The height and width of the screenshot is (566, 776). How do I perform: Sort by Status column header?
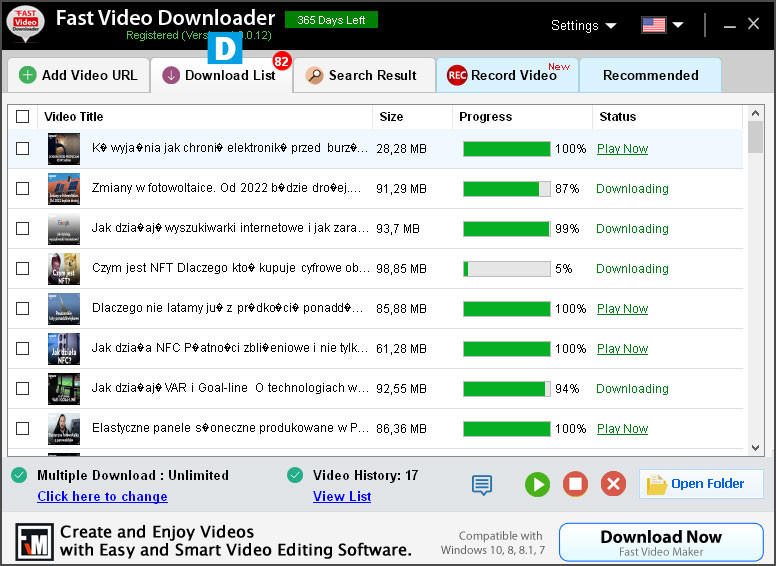(x=668, y=117)
